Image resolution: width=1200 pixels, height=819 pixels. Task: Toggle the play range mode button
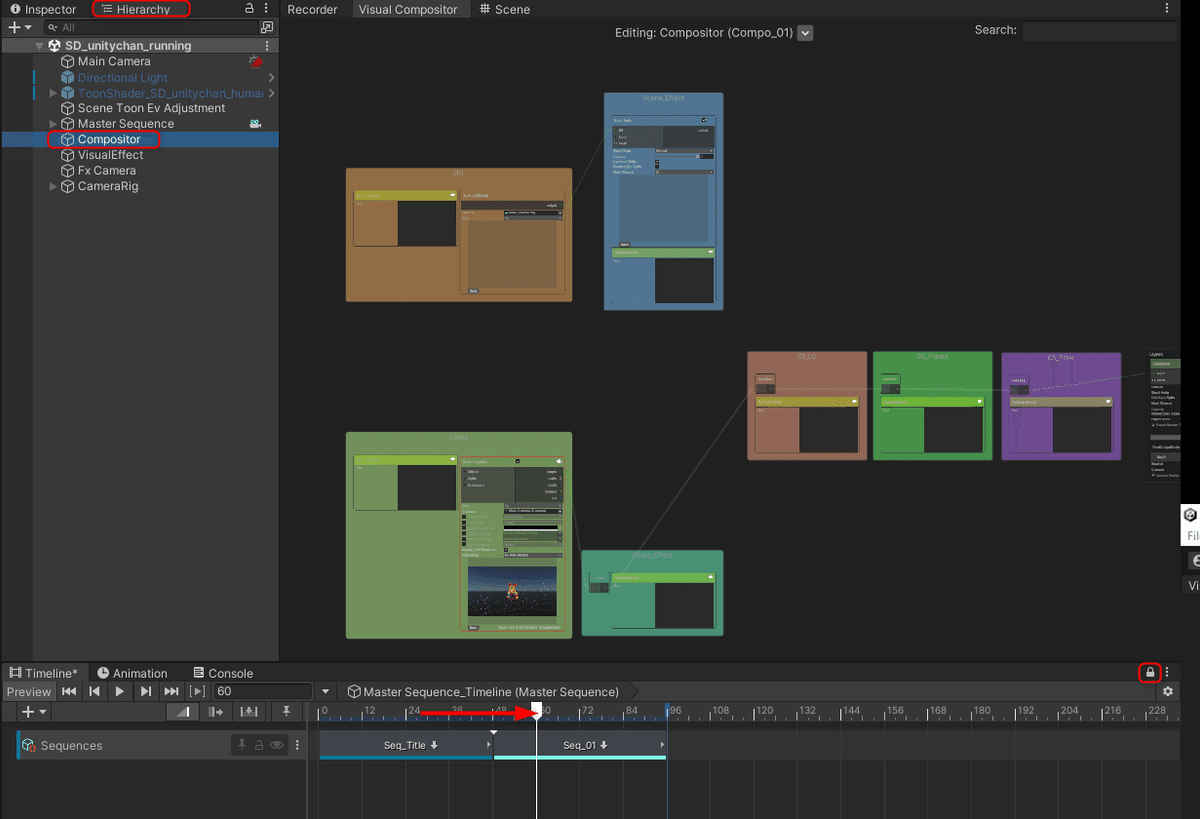[x=198, y=691]
